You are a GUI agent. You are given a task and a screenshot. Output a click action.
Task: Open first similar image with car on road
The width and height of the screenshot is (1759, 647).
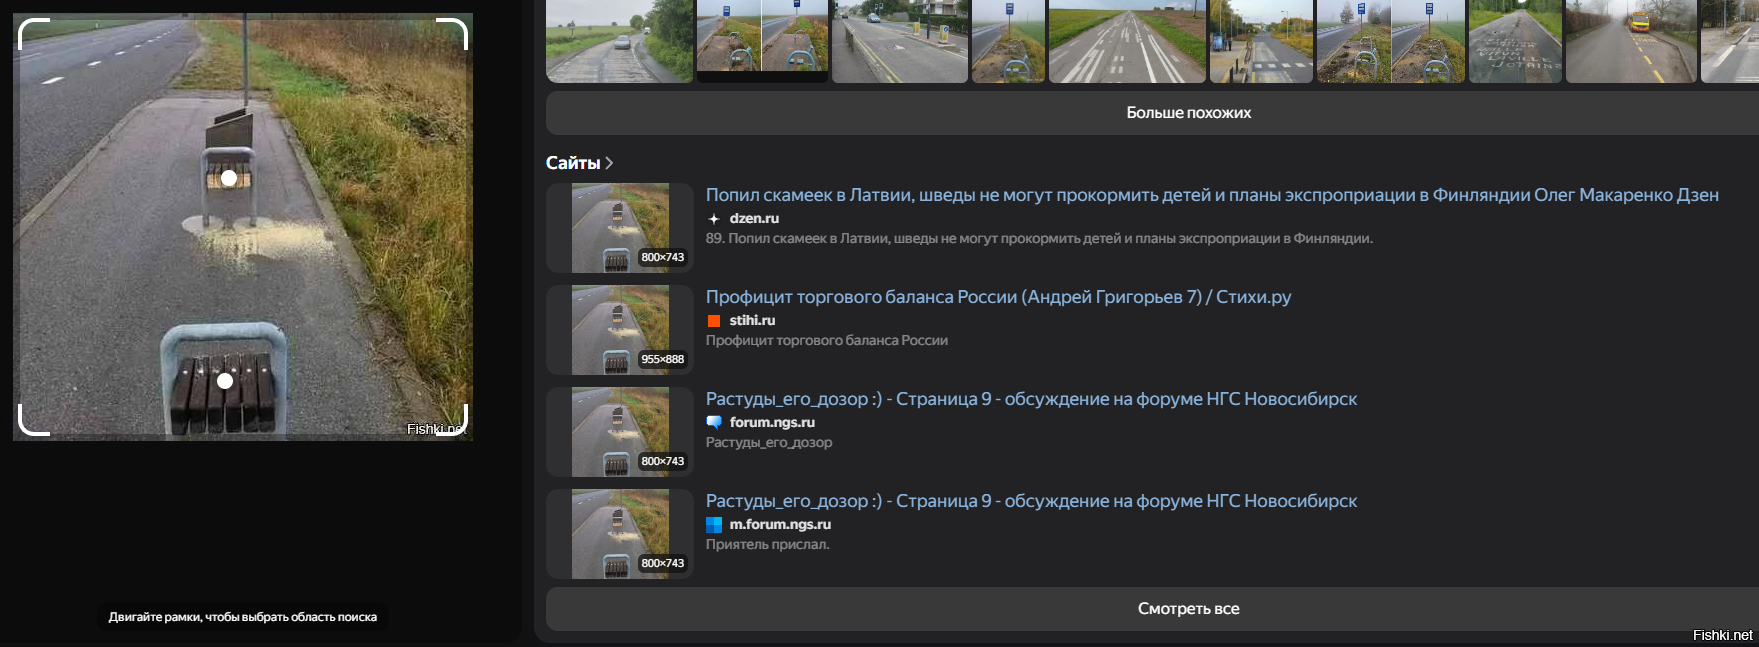pos(619,41)
